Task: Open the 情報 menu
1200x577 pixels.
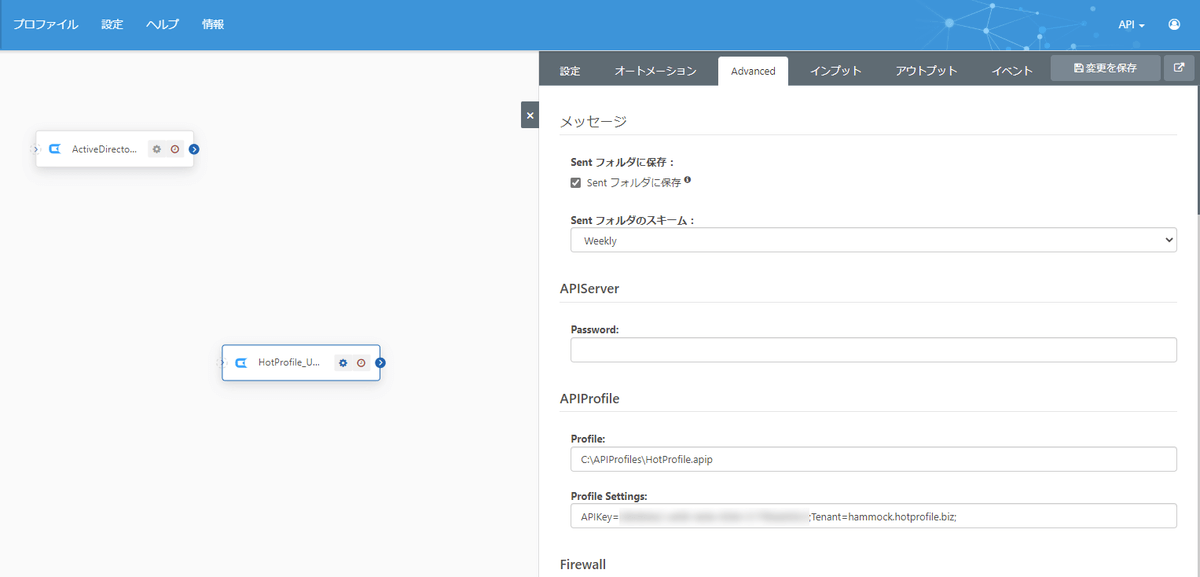Action: pos(213,24)
